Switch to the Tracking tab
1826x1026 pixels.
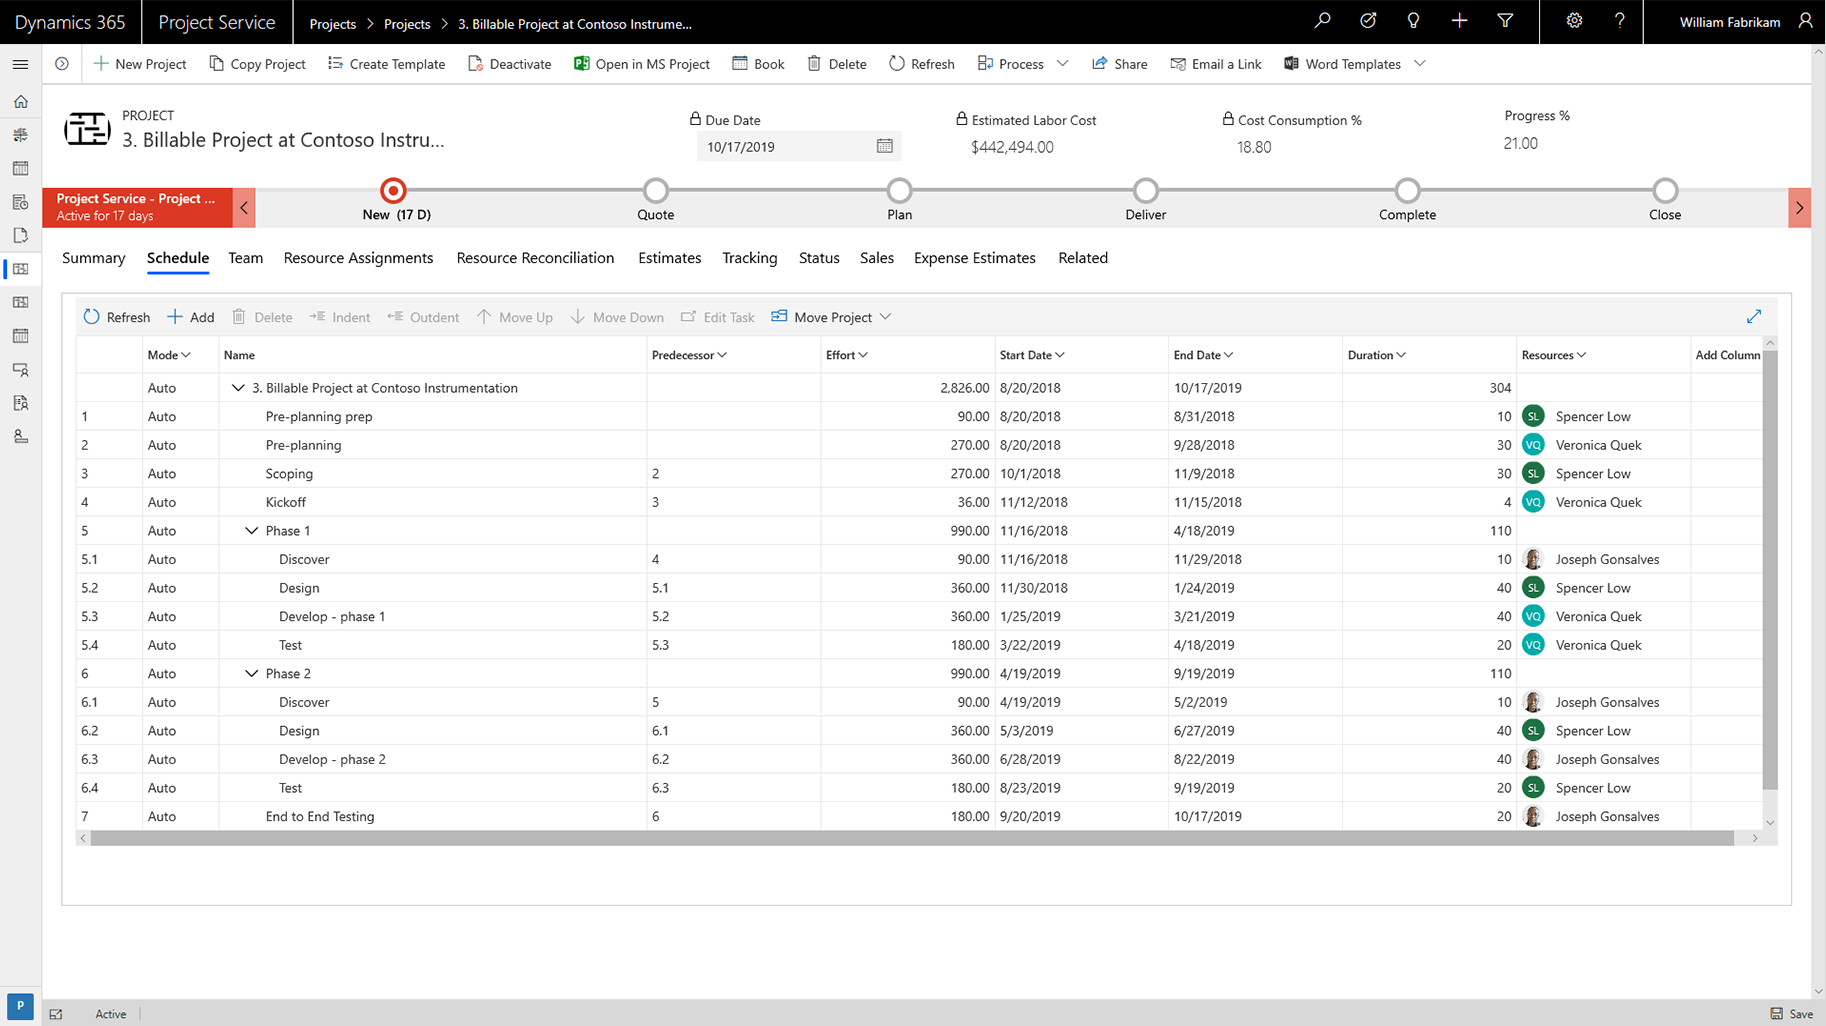(749, 258)
